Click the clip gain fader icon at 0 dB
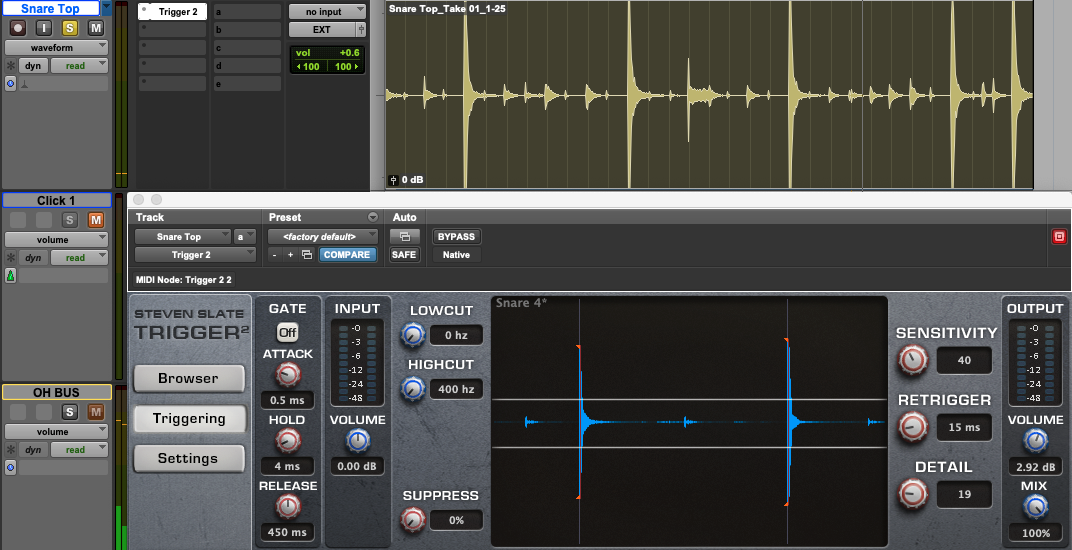 pyautogui.click(x=394, y=180)
